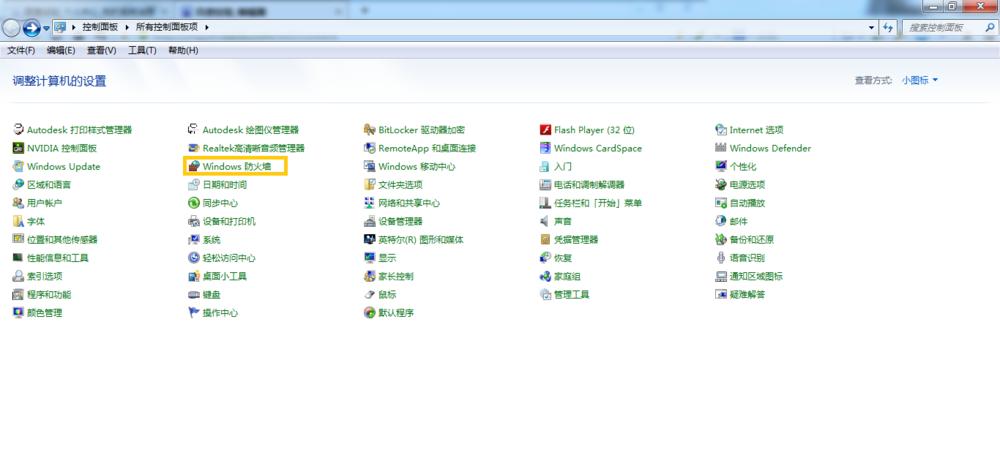Click the Windows CardSpace icon
Viewport: 1000px width, 449px height.
[x=545, y=148]
